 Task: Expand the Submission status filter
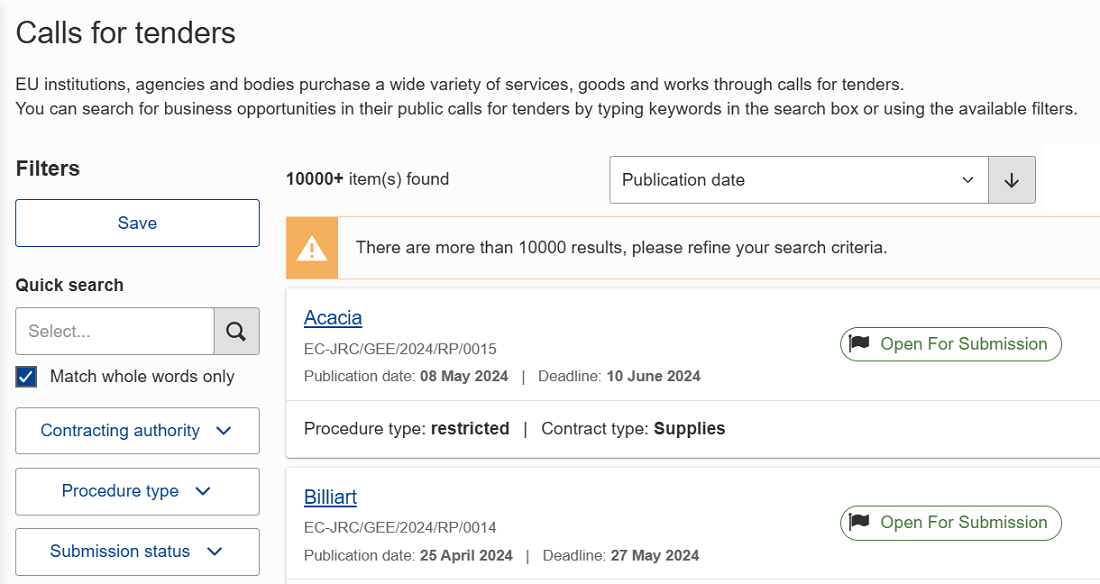coord(138,552)
